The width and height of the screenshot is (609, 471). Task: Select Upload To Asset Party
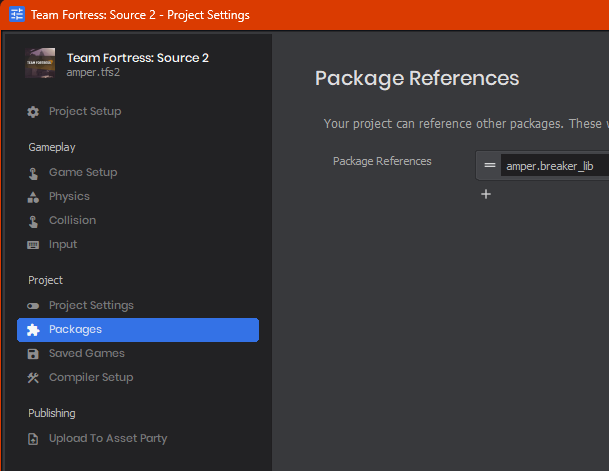coord(108,438)
